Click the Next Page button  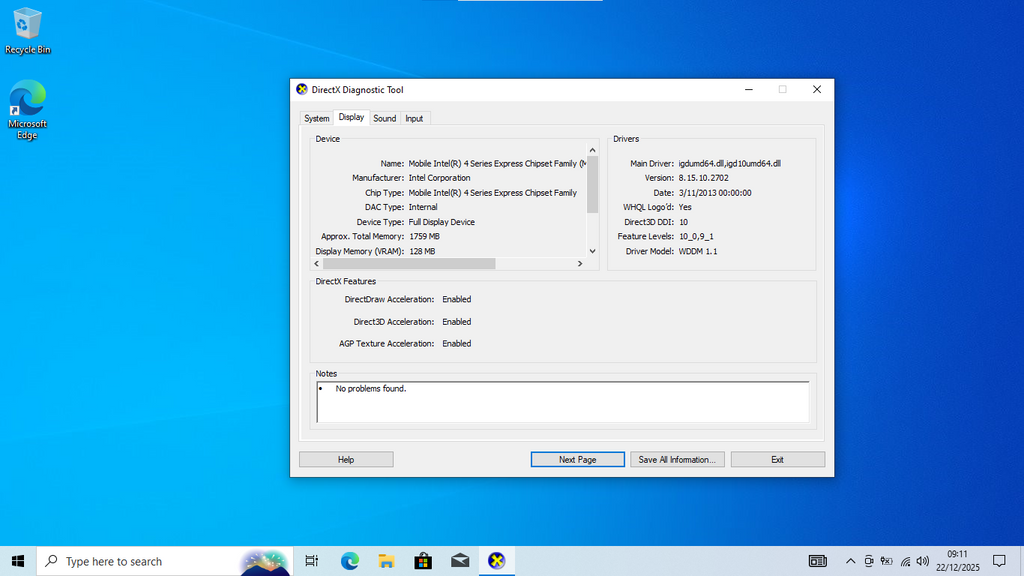[577, 459]
